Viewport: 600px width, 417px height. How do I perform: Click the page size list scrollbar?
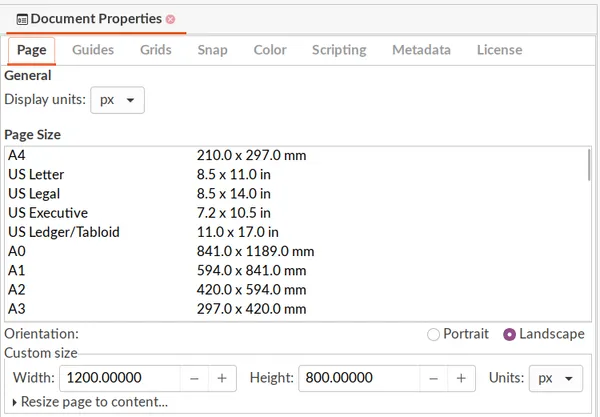[x=589, y=165]
